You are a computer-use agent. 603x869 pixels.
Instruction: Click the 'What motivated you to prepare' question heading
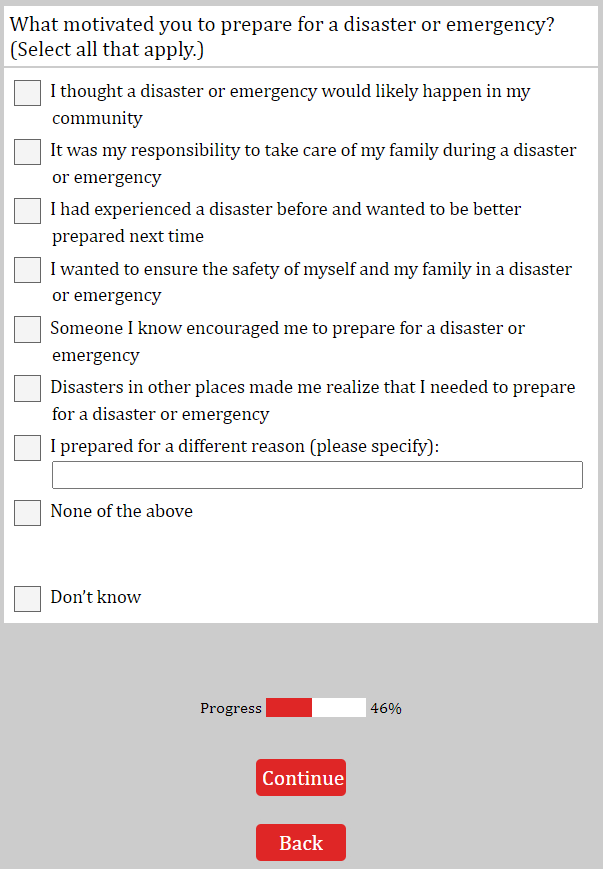tap(282, 36)
